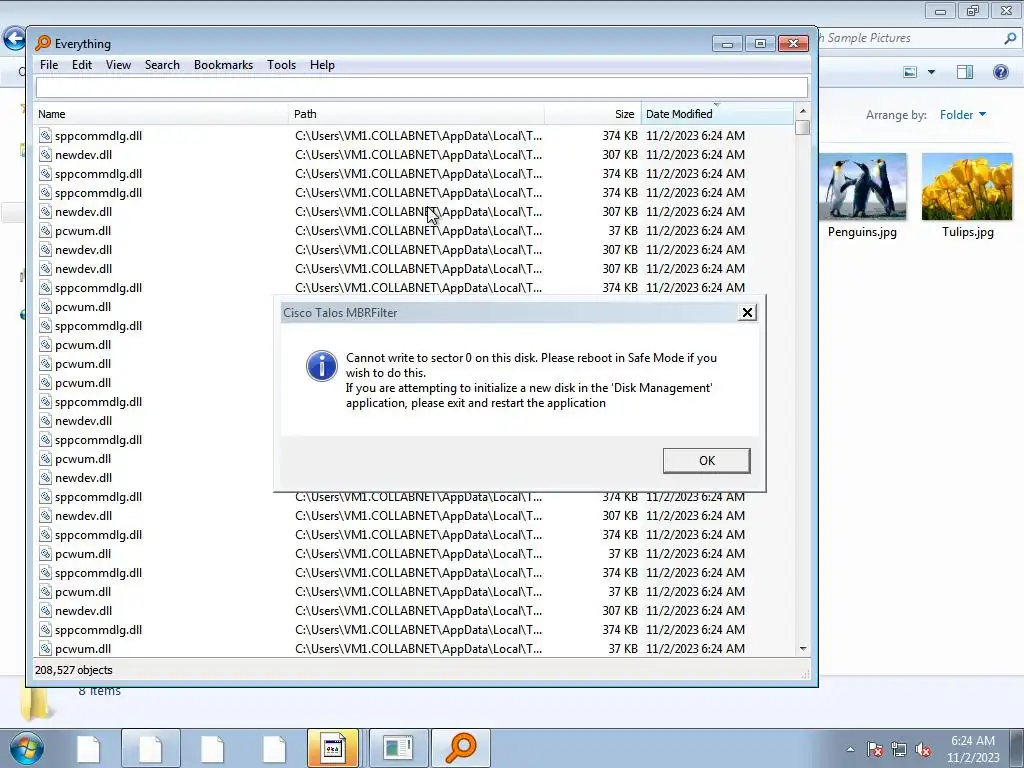Click file icon of first pcwum.dll row
Screen dimensions: 1024x768
[45, 231]
